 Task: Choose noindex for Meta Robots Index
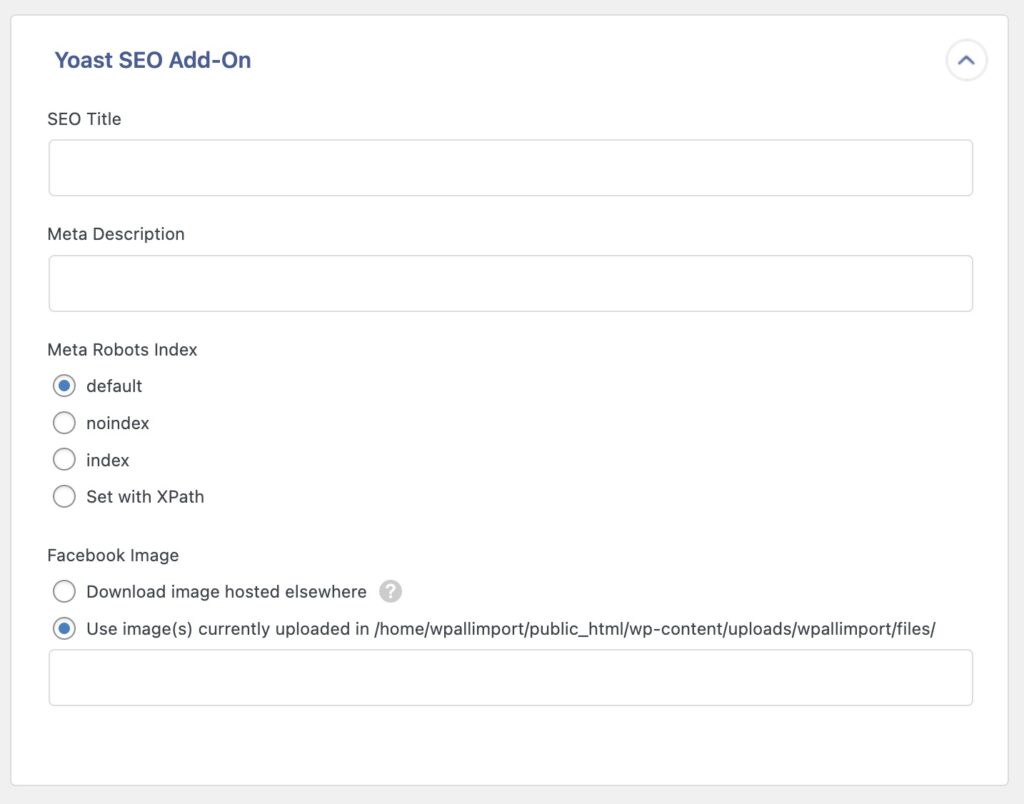pyautogui.click(x=64, y=423)
